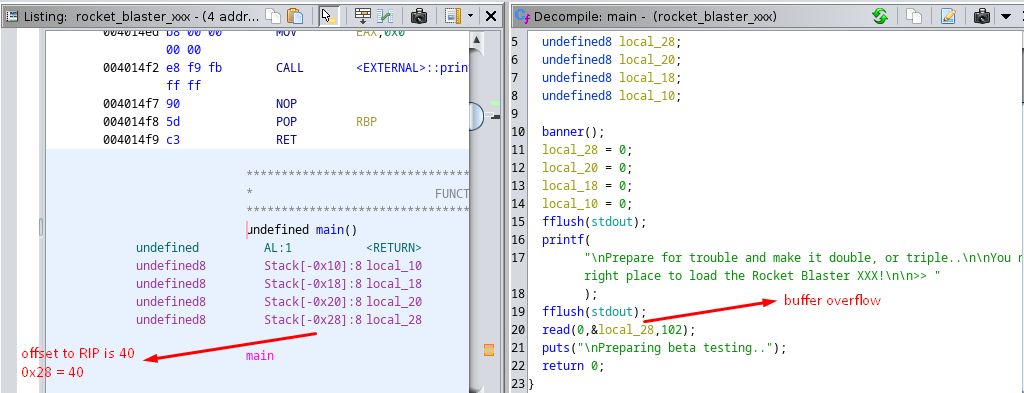Click the Paste icon in Listing toolbar
This screenshot has width=1024, height=393.
point(296,15)
